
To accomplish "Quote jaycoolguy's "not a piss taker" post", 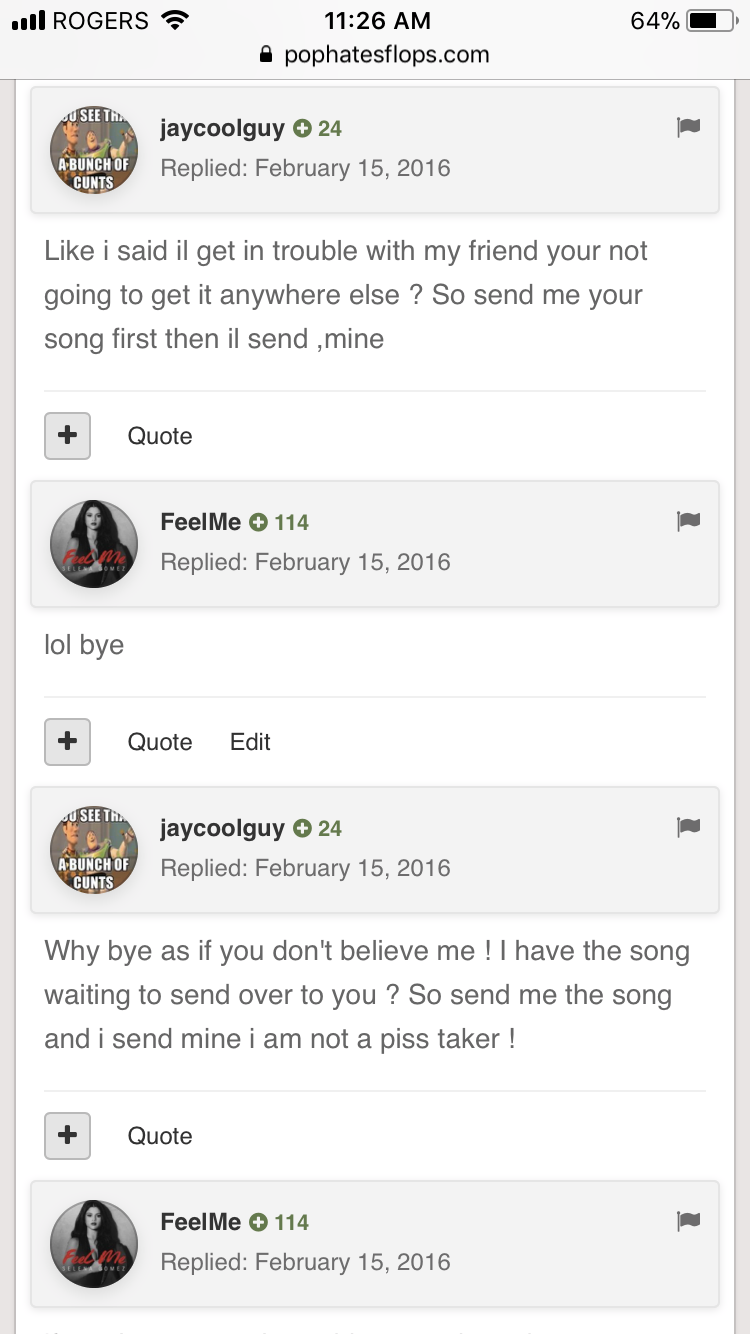I will pos(160,1136).
